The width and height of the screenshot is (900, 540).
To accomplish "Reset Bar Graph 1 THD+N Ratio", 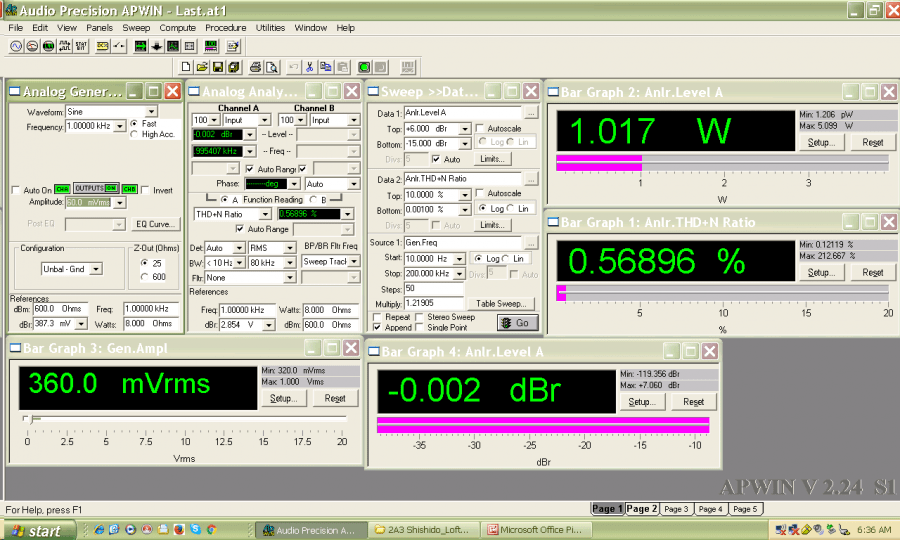I will [872, 273].
